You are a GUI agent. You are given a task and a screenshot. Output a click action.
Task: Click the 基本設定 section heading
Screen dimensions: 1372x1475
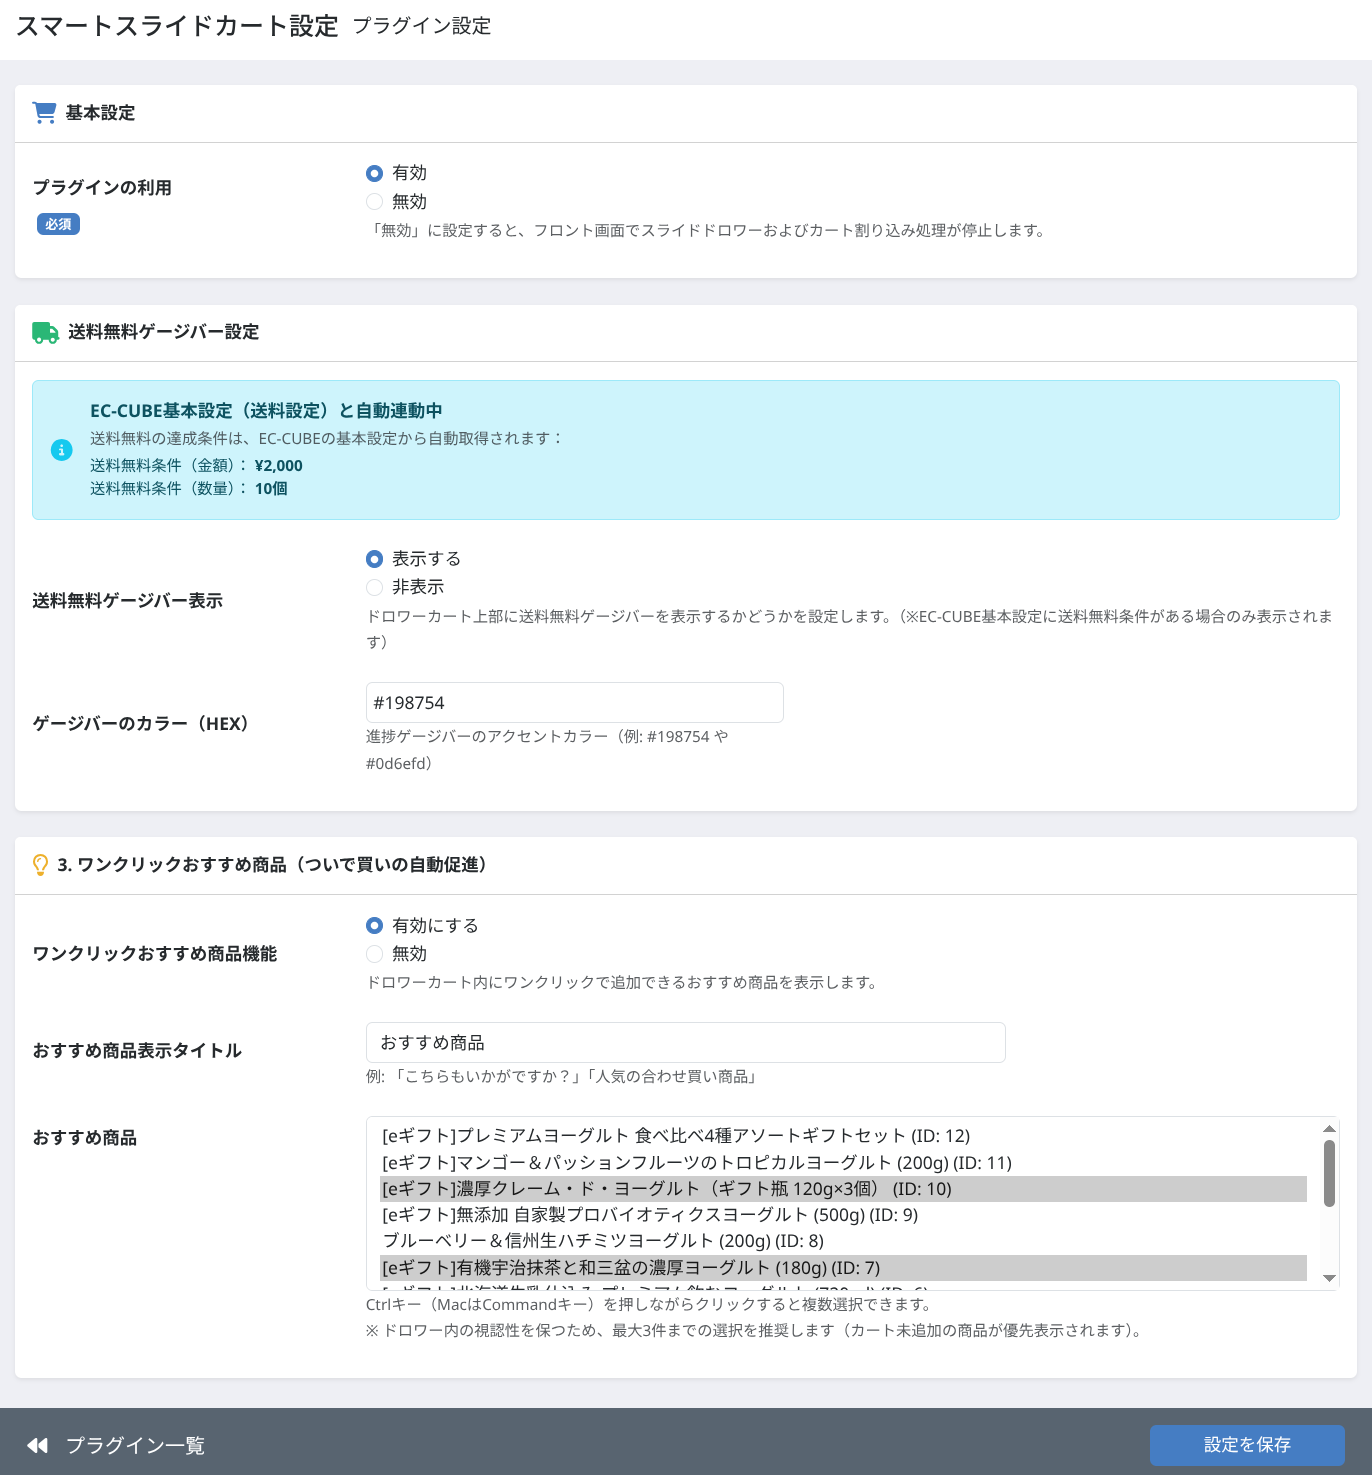(100, 113)
